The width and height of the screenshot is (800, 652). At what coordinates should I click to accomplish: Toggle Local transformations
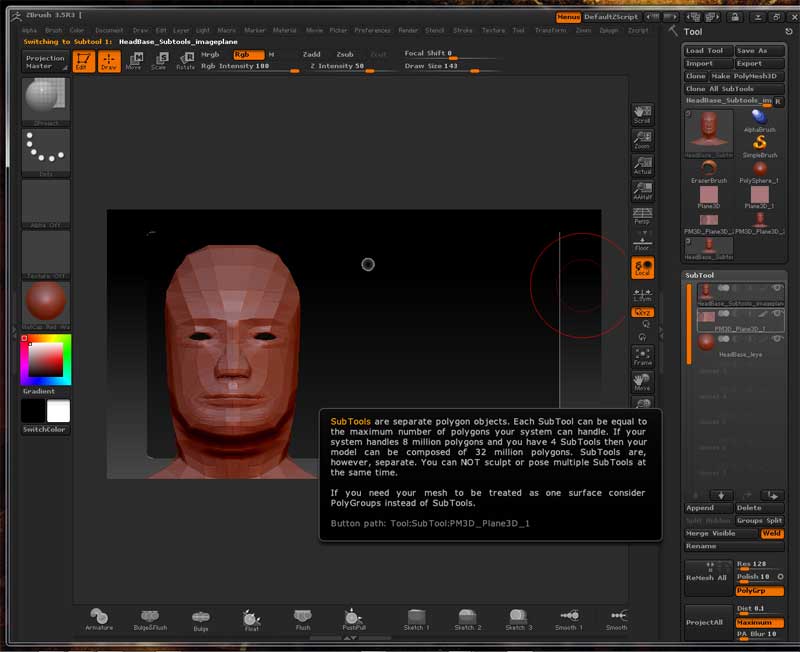(x=642, y=268)
